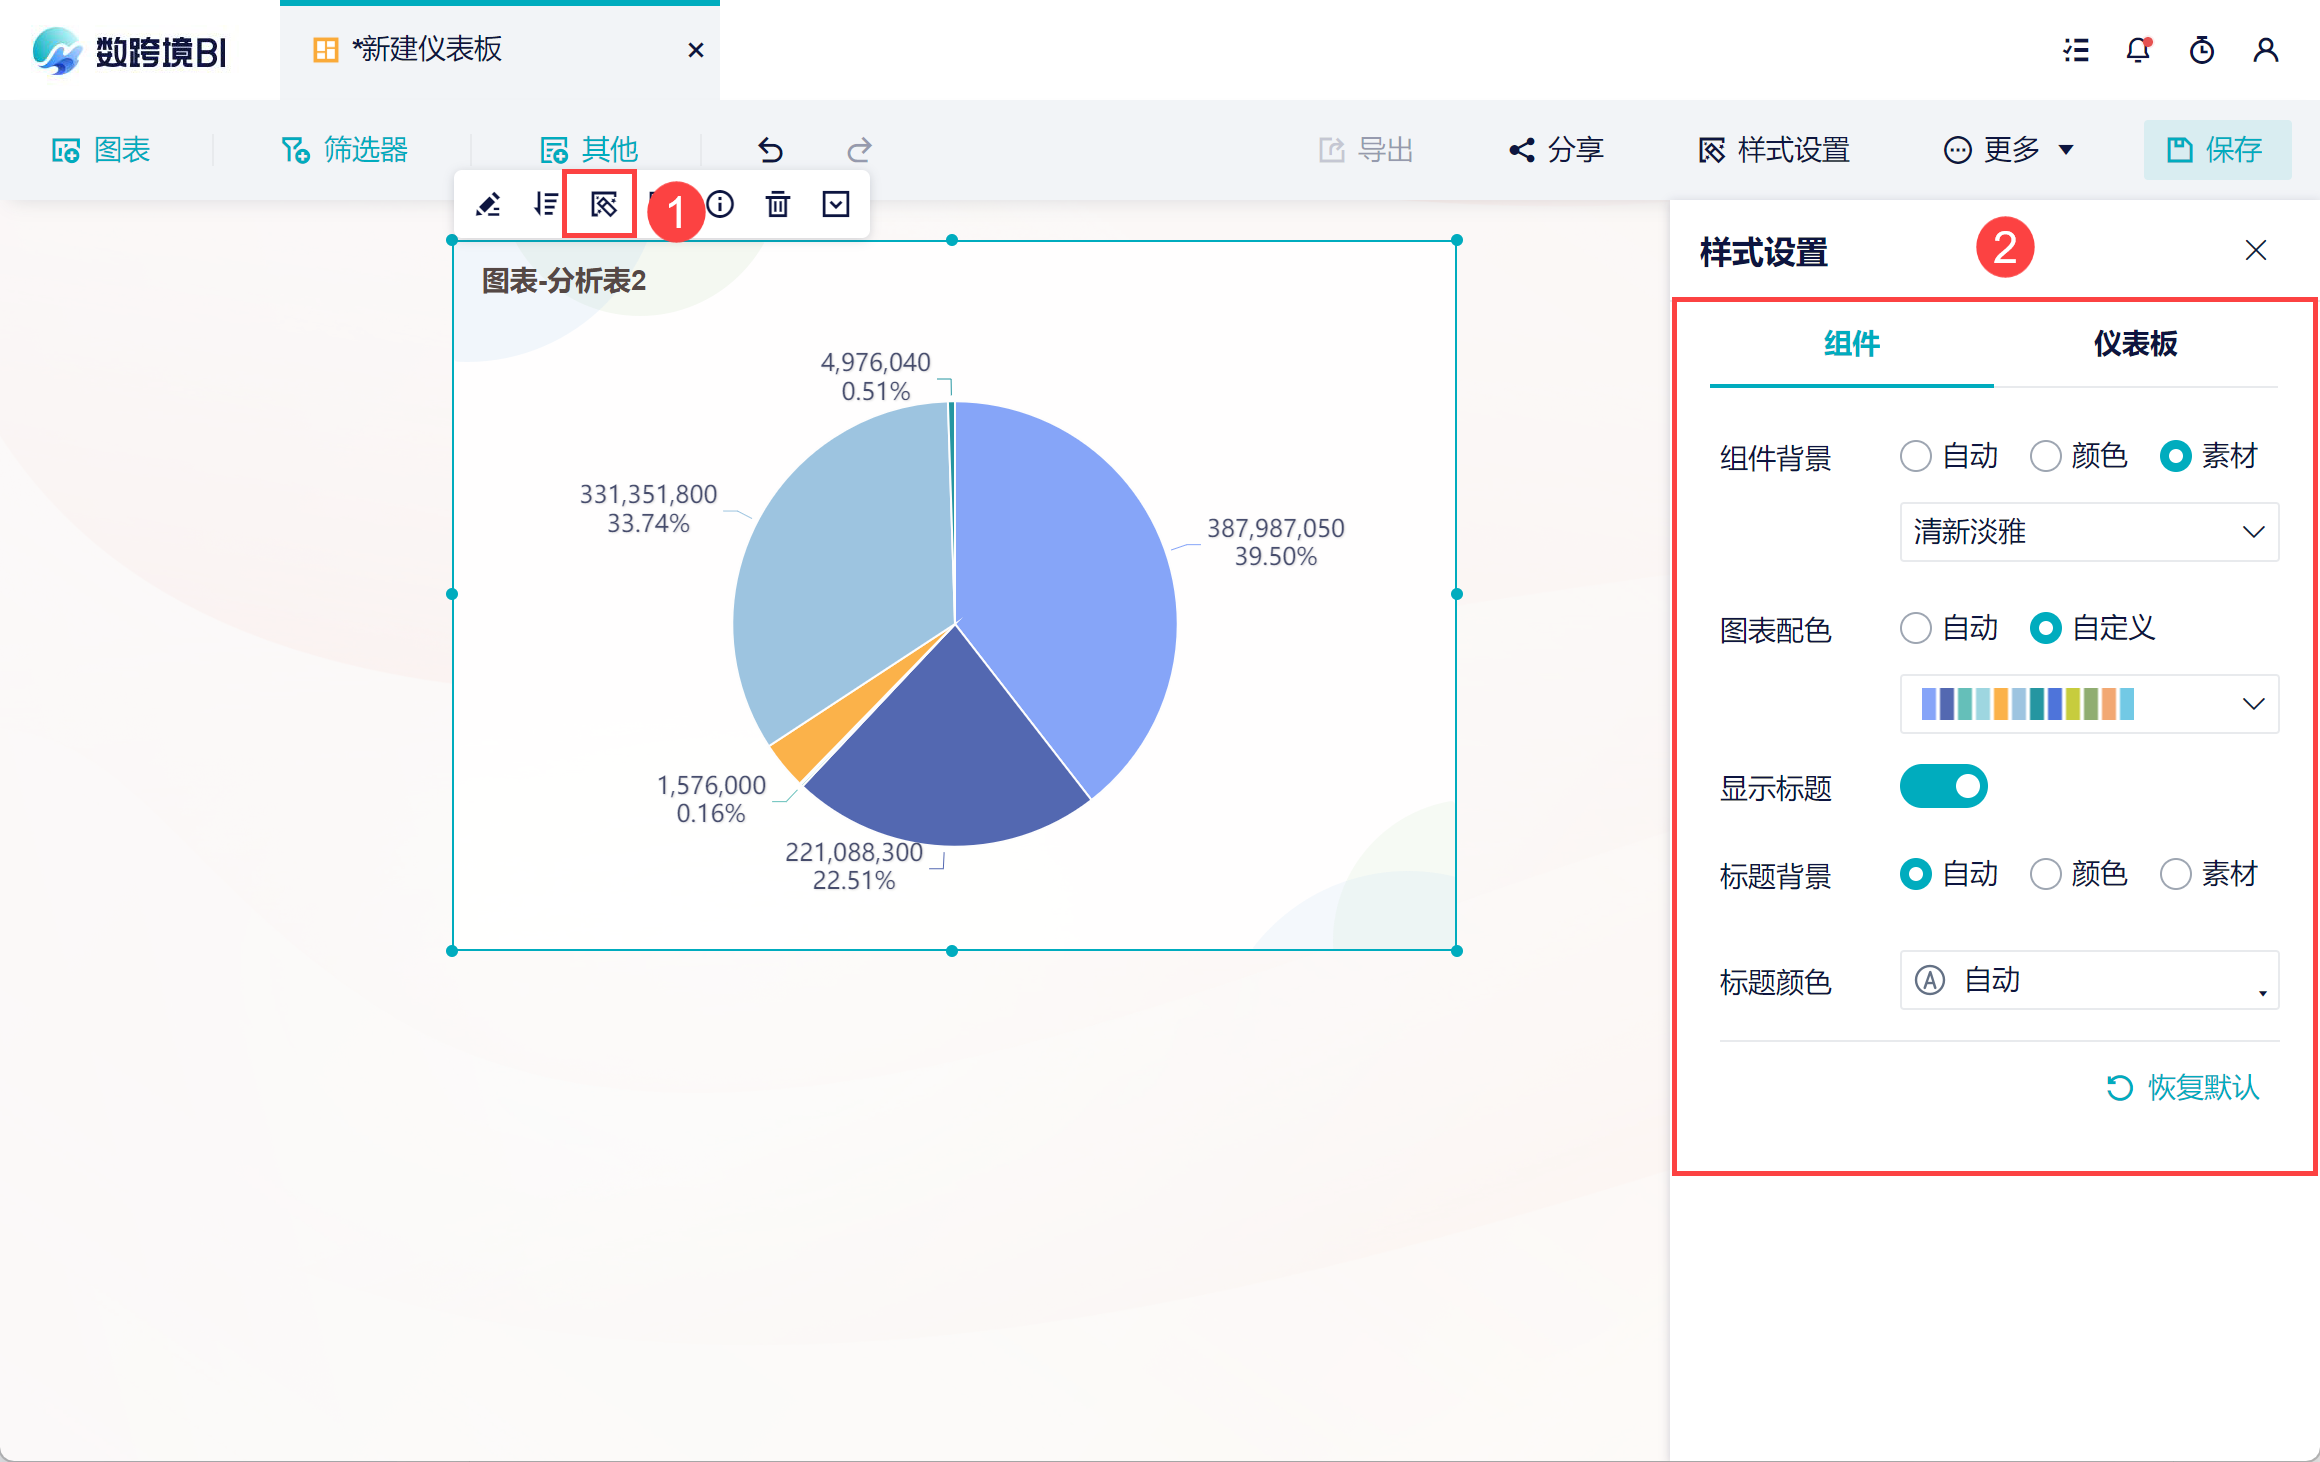The width and height of the screenshot is (2320, 1462).
Task: Expand the 更多 dropdown menu
Action: (2008, 150)
